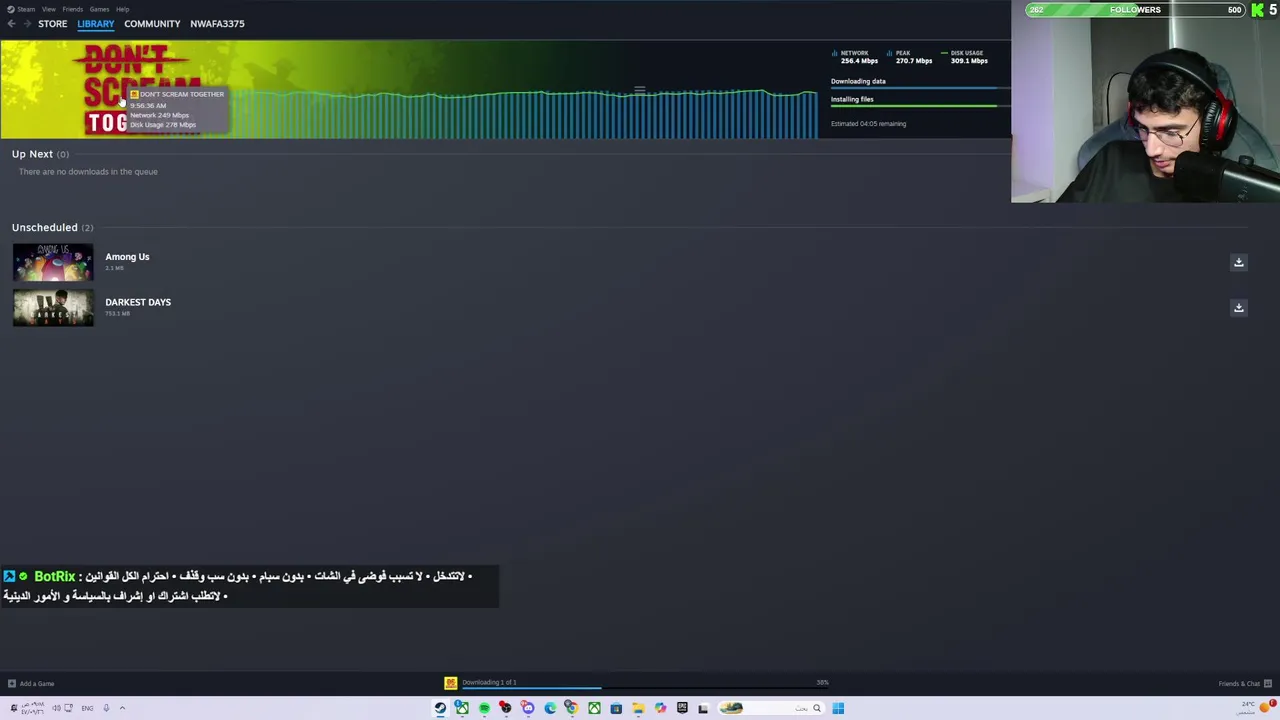Click the Add a Game plus icon
Image resolution: width=1280 pixels, height=720 pixels.
coord(11,684)
